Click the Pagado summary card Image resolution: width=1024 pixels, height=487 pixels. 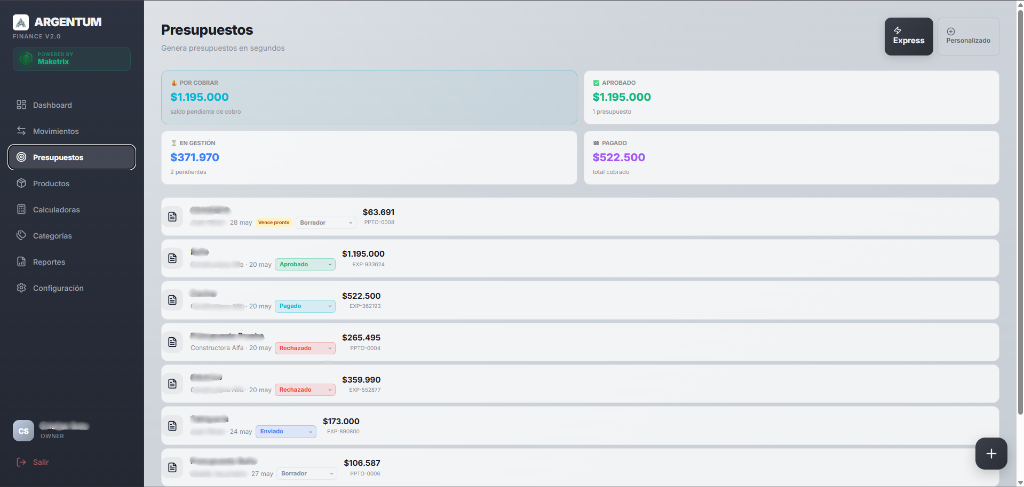pos(791,157)
